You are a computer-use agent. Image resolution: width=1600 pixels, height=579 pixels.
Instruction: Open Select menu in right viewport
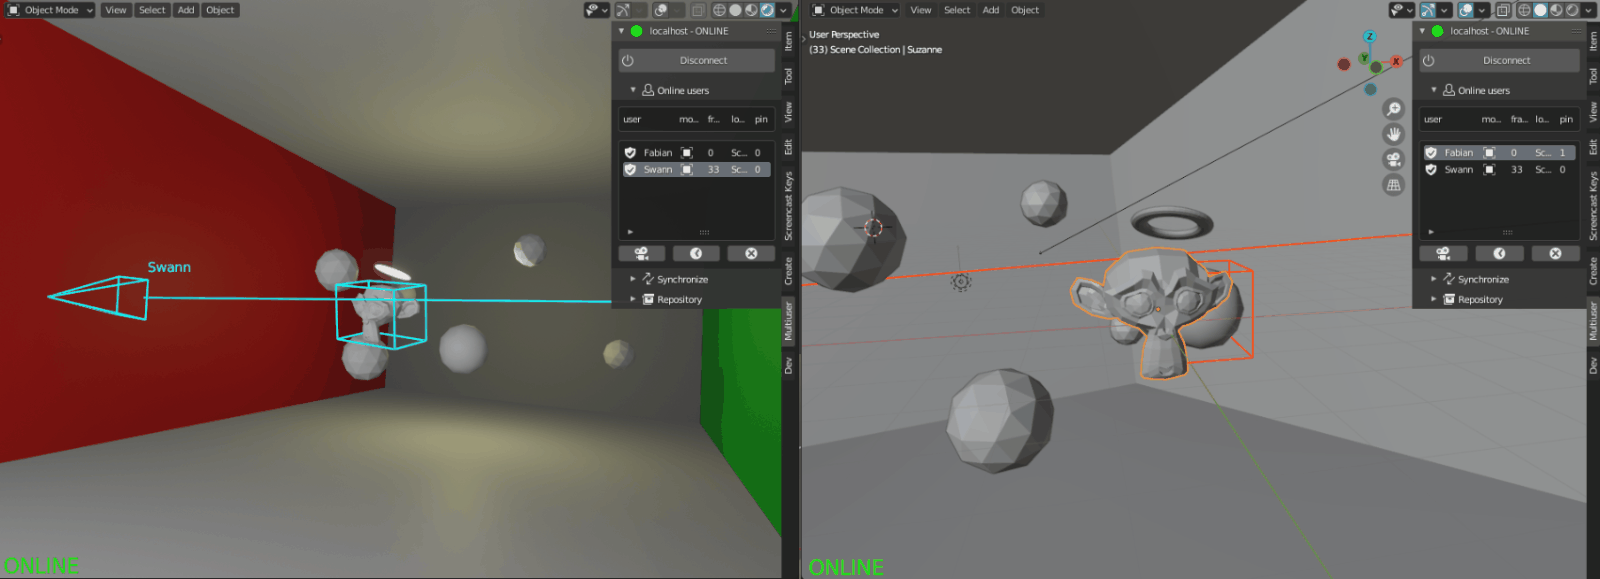957,10
